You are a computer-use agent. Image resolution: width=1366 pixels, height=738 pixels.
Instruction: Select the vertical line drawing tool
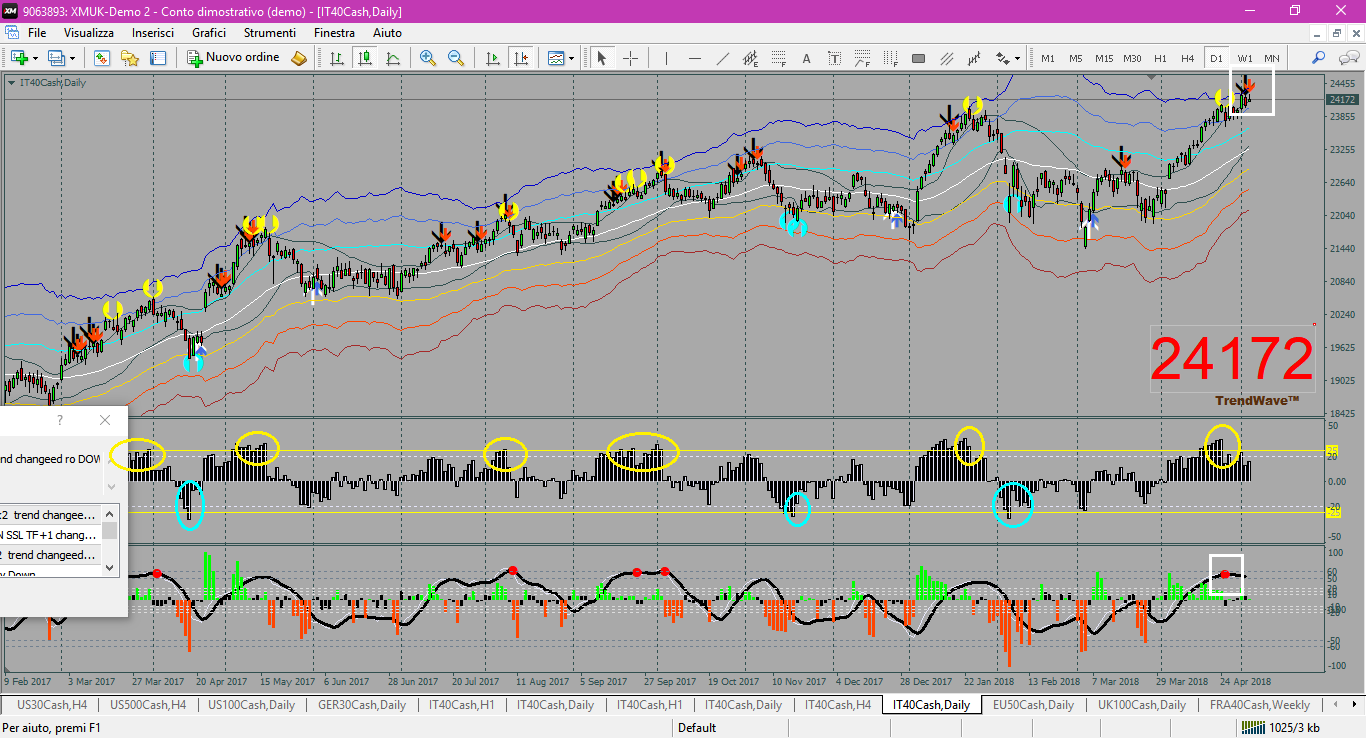point(666,58)
